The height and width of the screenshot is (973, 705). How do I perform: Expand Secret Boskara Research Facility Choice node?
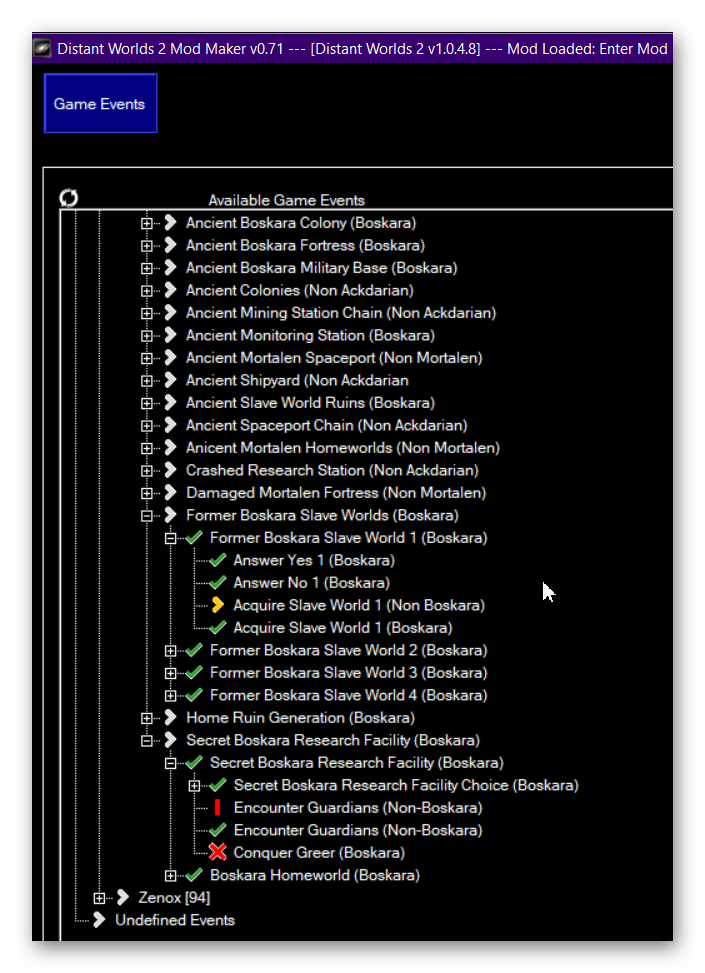194,786
